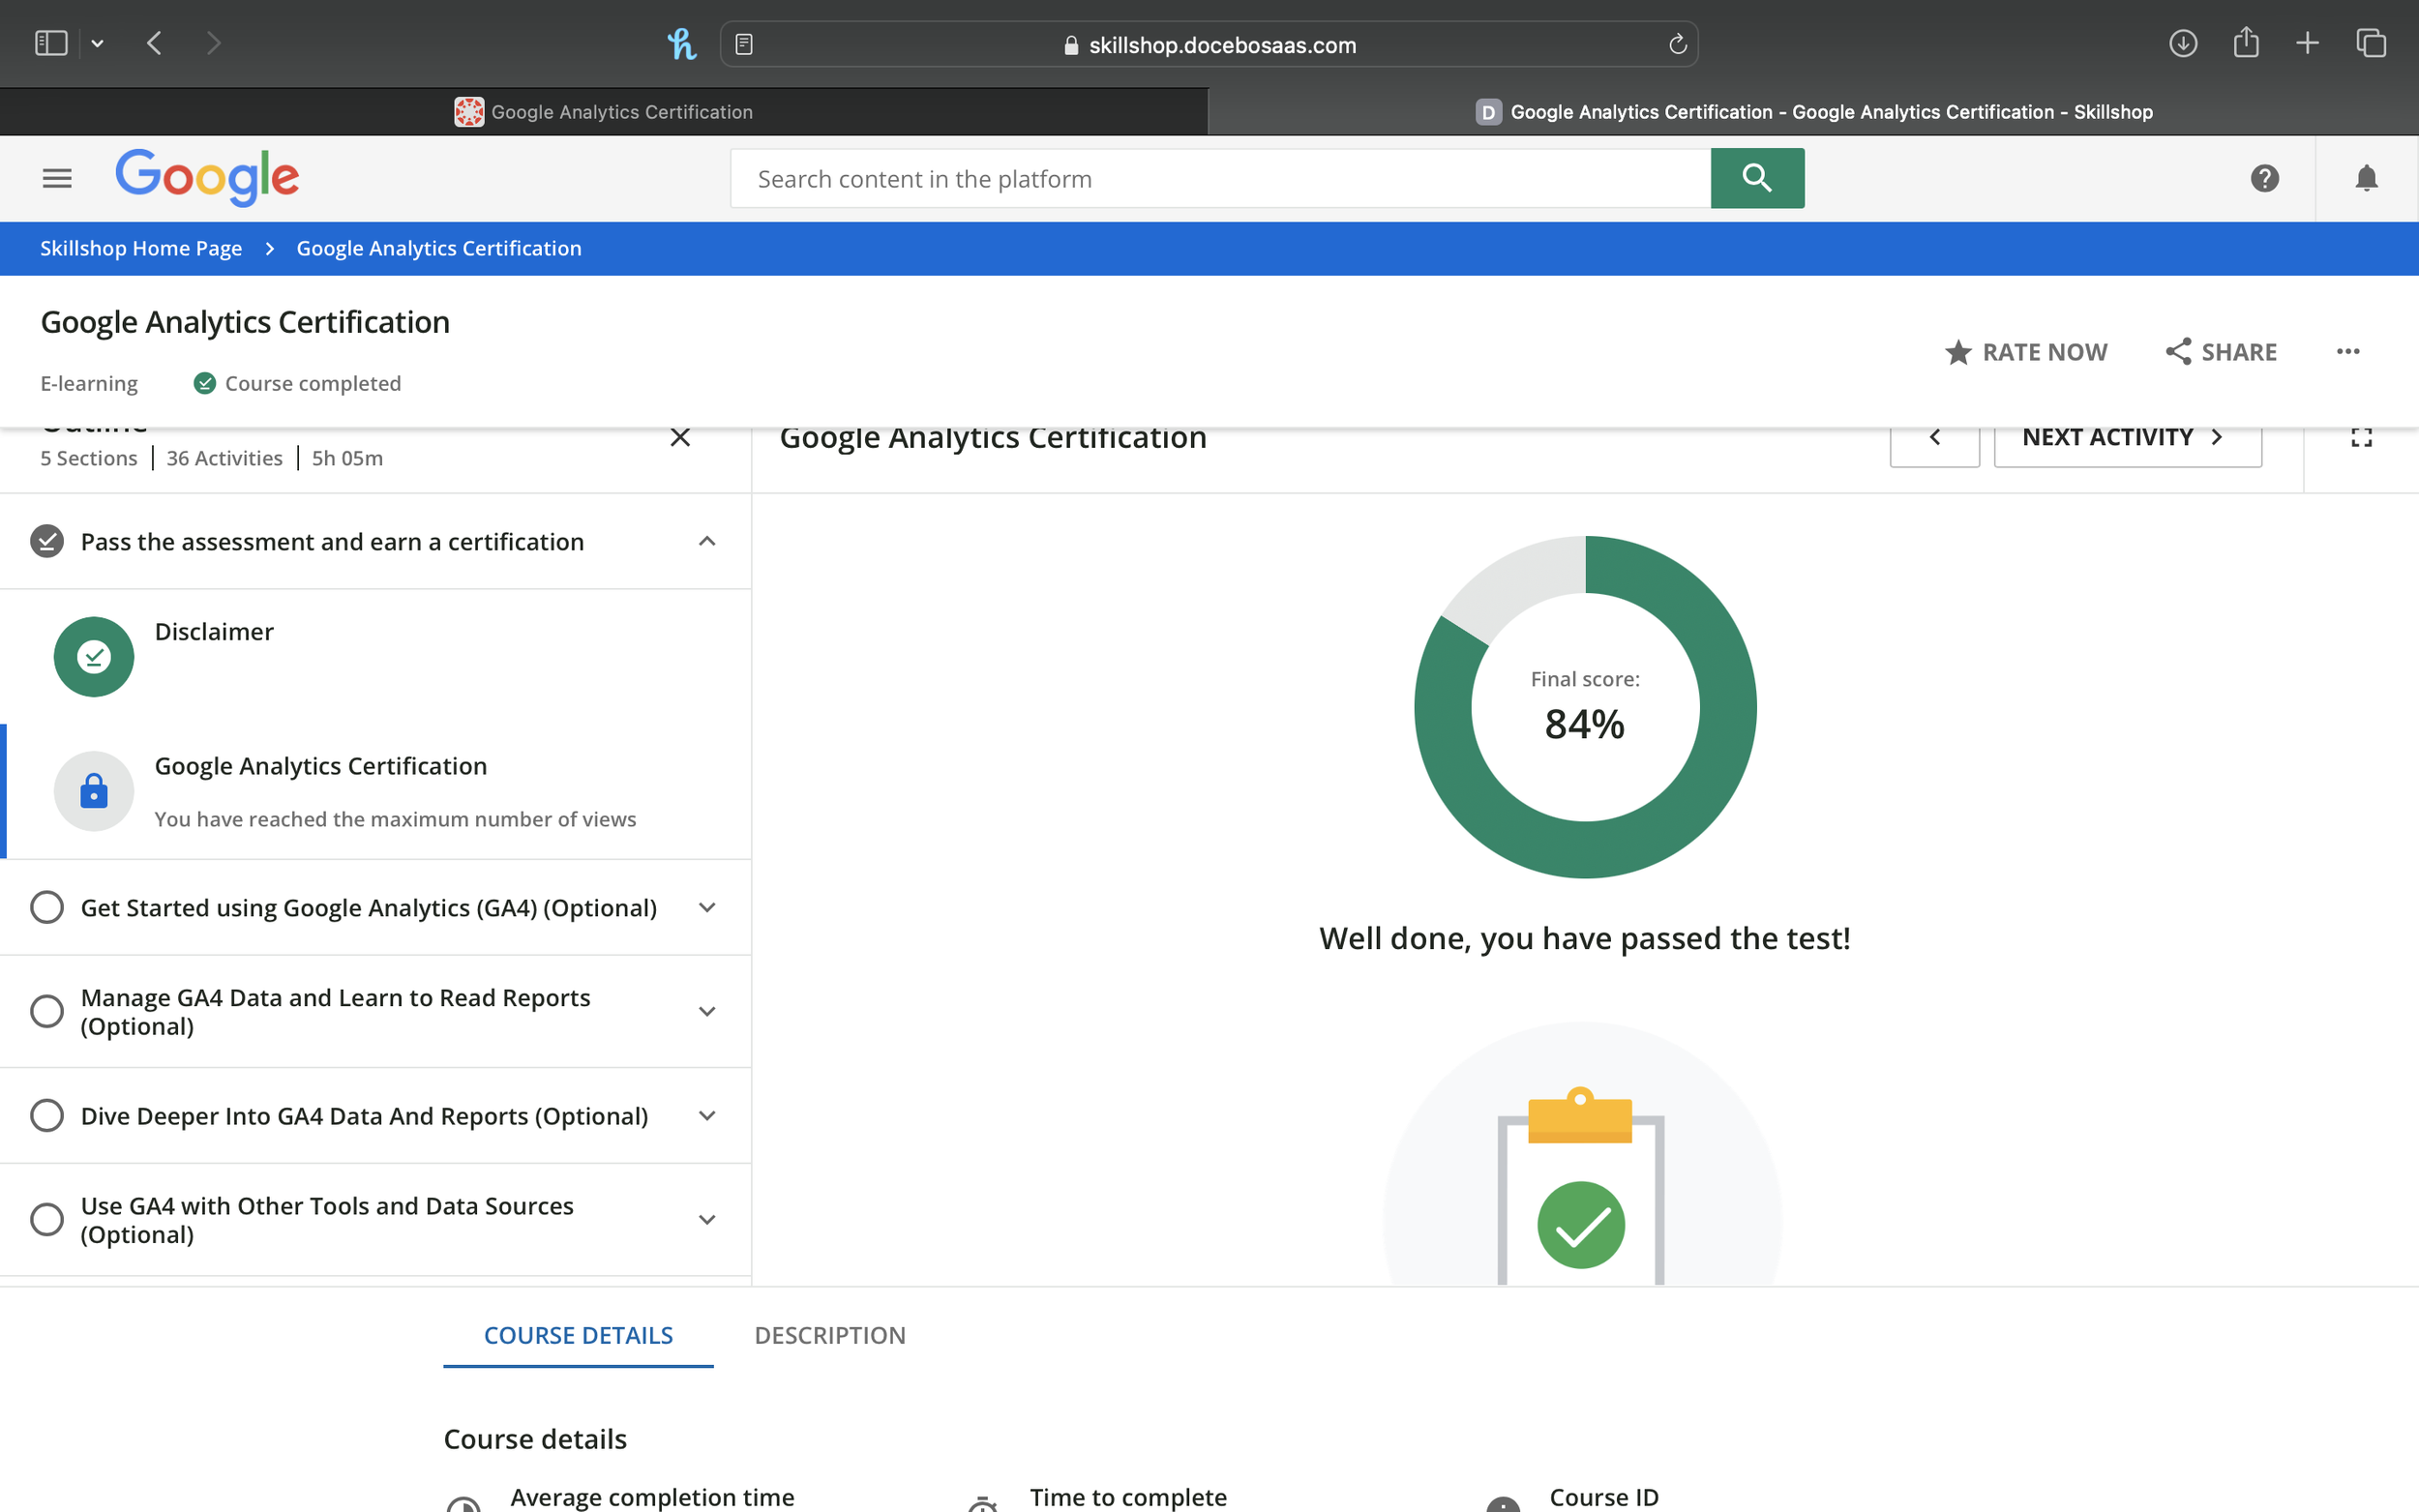This screenshot has width=2419, height=1512.
Task: Go forward in browser history
Action: click(213, 43)
